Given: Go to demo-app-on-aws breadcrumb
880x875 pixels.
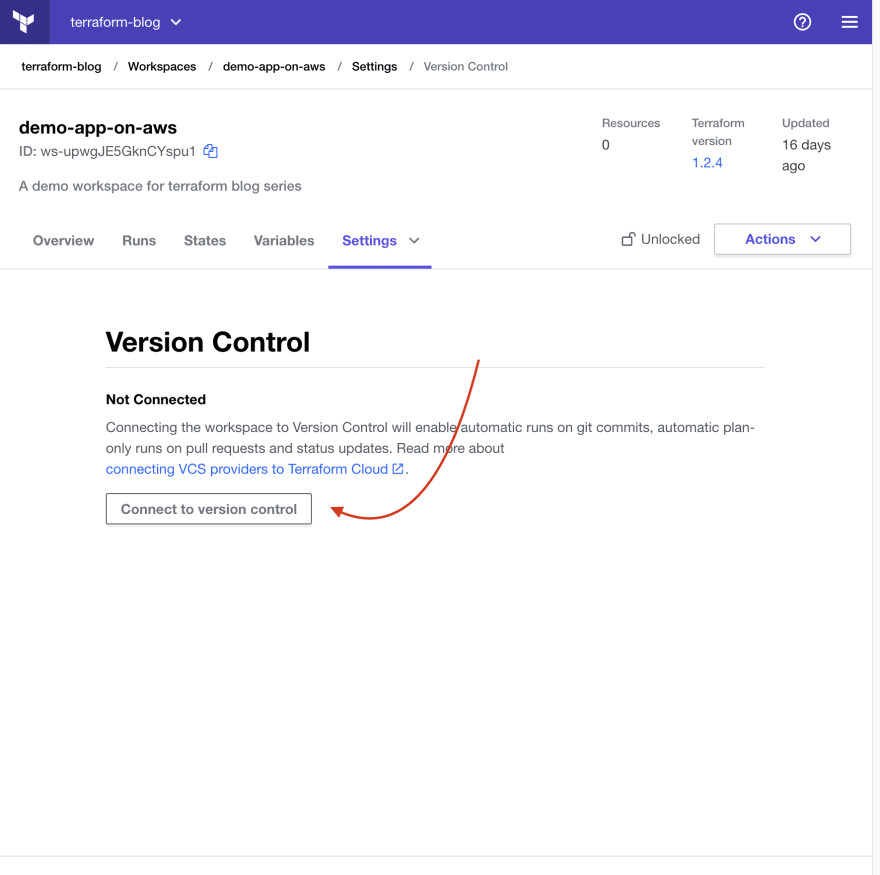Looking at the screenshot, I should [274, 66].
